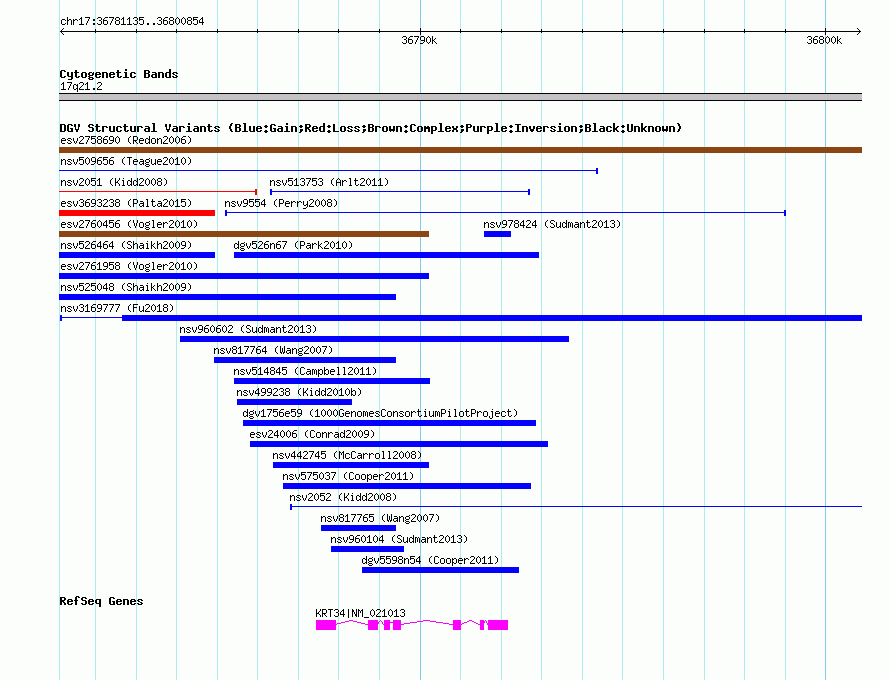Screen dimensions: 890x680
Task: Click the esv2760456 (Vogler2010) brown bar
Action: pos(244,234)
